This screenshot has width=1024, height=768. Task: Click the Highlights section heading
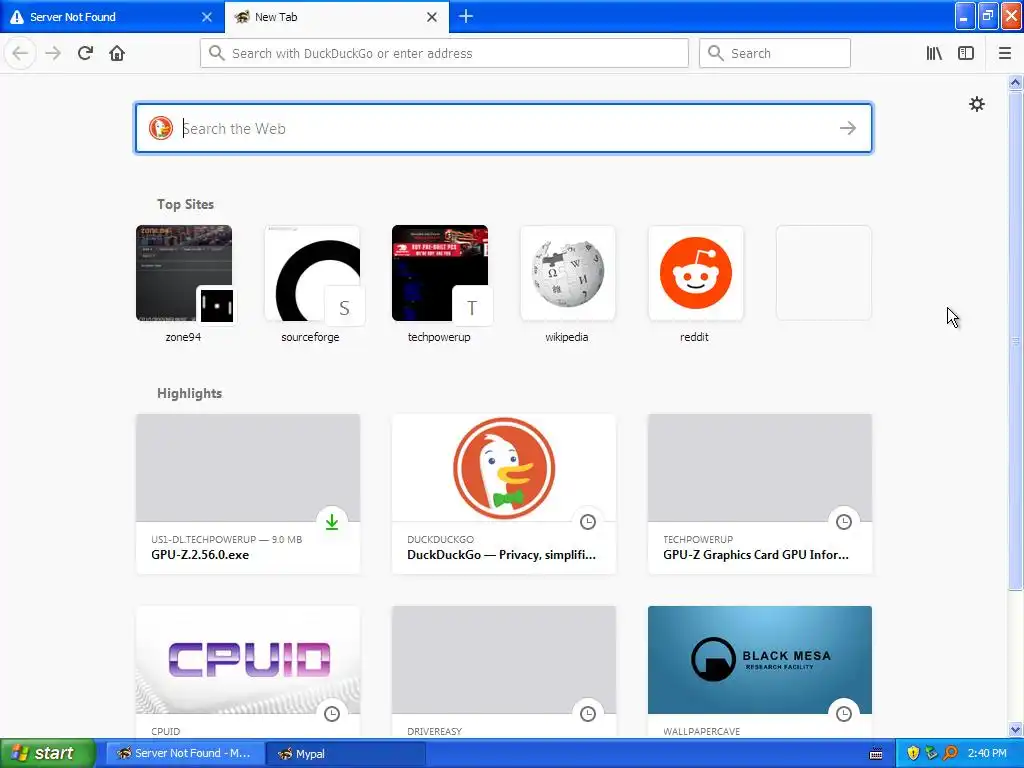pos(189,393)
